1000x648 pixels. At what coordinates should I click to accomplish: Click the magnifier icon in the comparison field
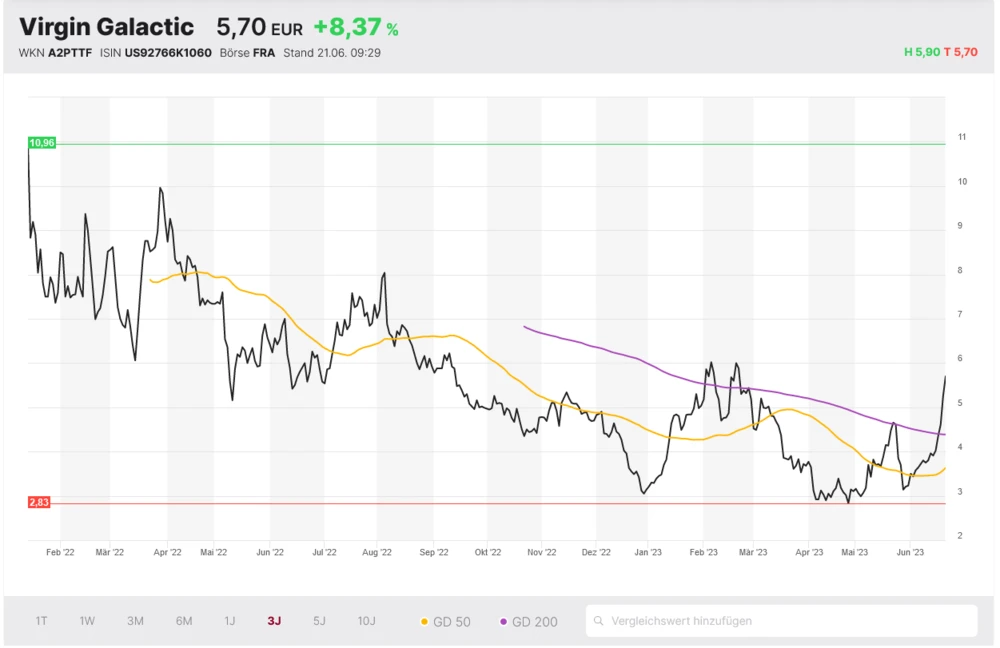tap(599, 621)
